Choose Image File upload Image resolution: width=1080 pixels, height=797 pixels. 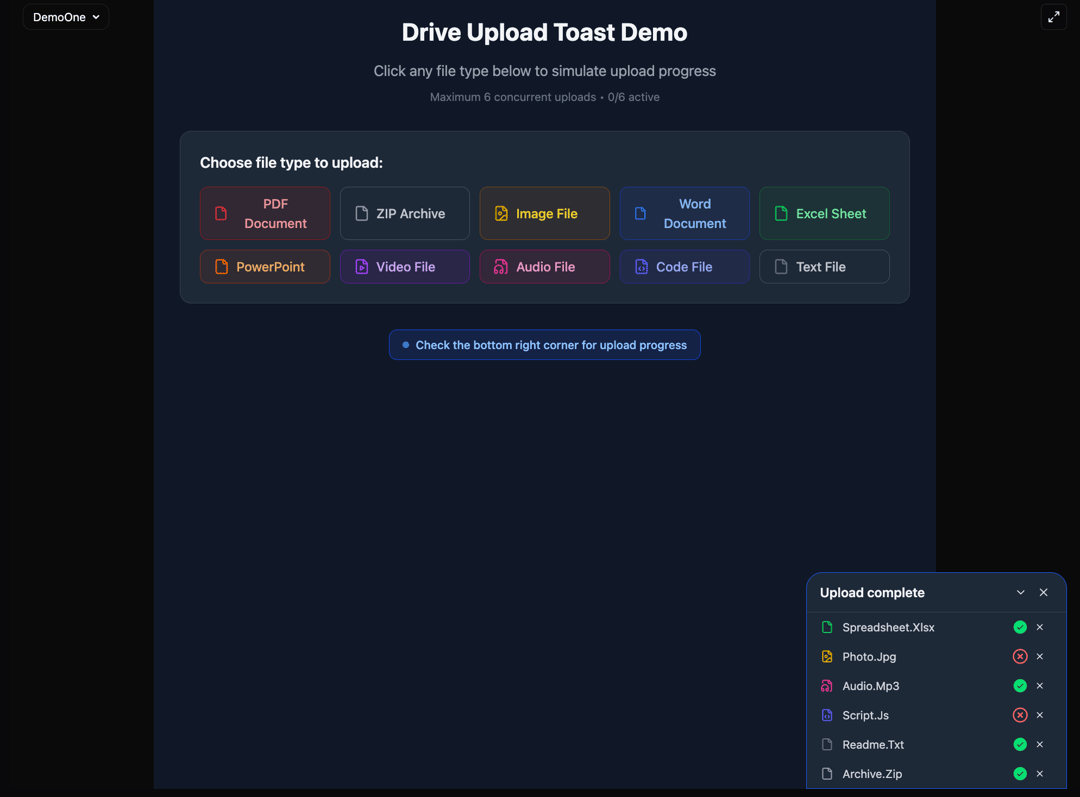click(545, 214)
